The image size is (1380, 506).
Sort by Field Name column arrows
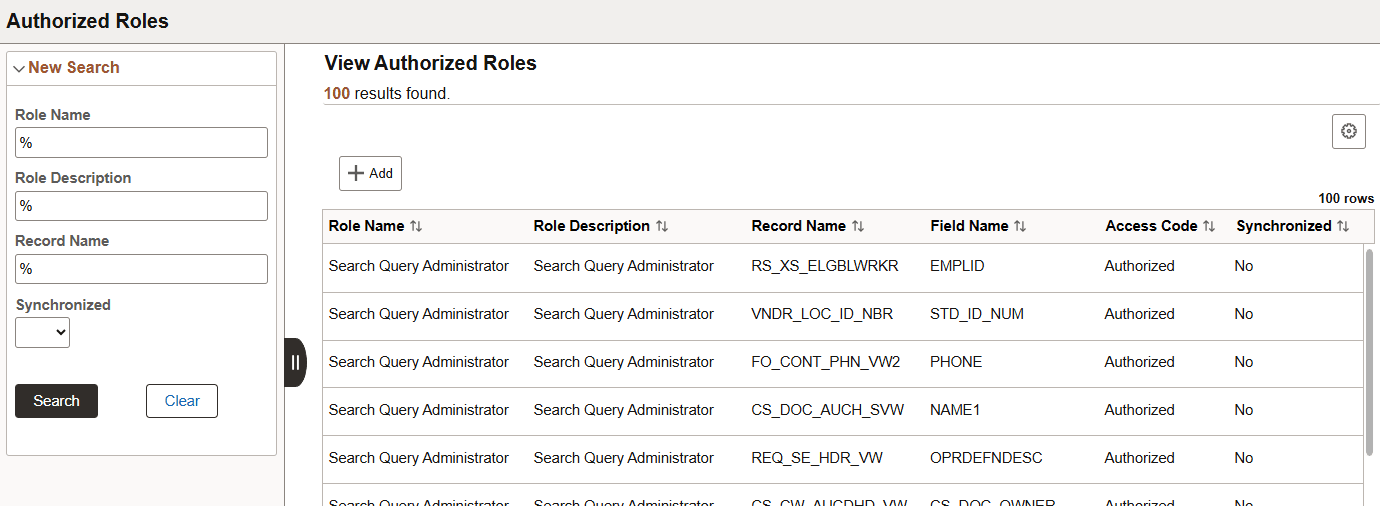tap(1020, 227)
